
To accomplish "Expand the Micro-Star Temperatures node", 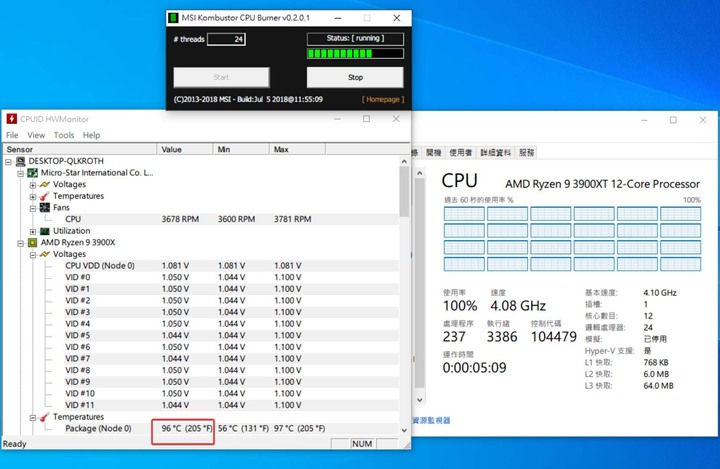I will 33,197.
